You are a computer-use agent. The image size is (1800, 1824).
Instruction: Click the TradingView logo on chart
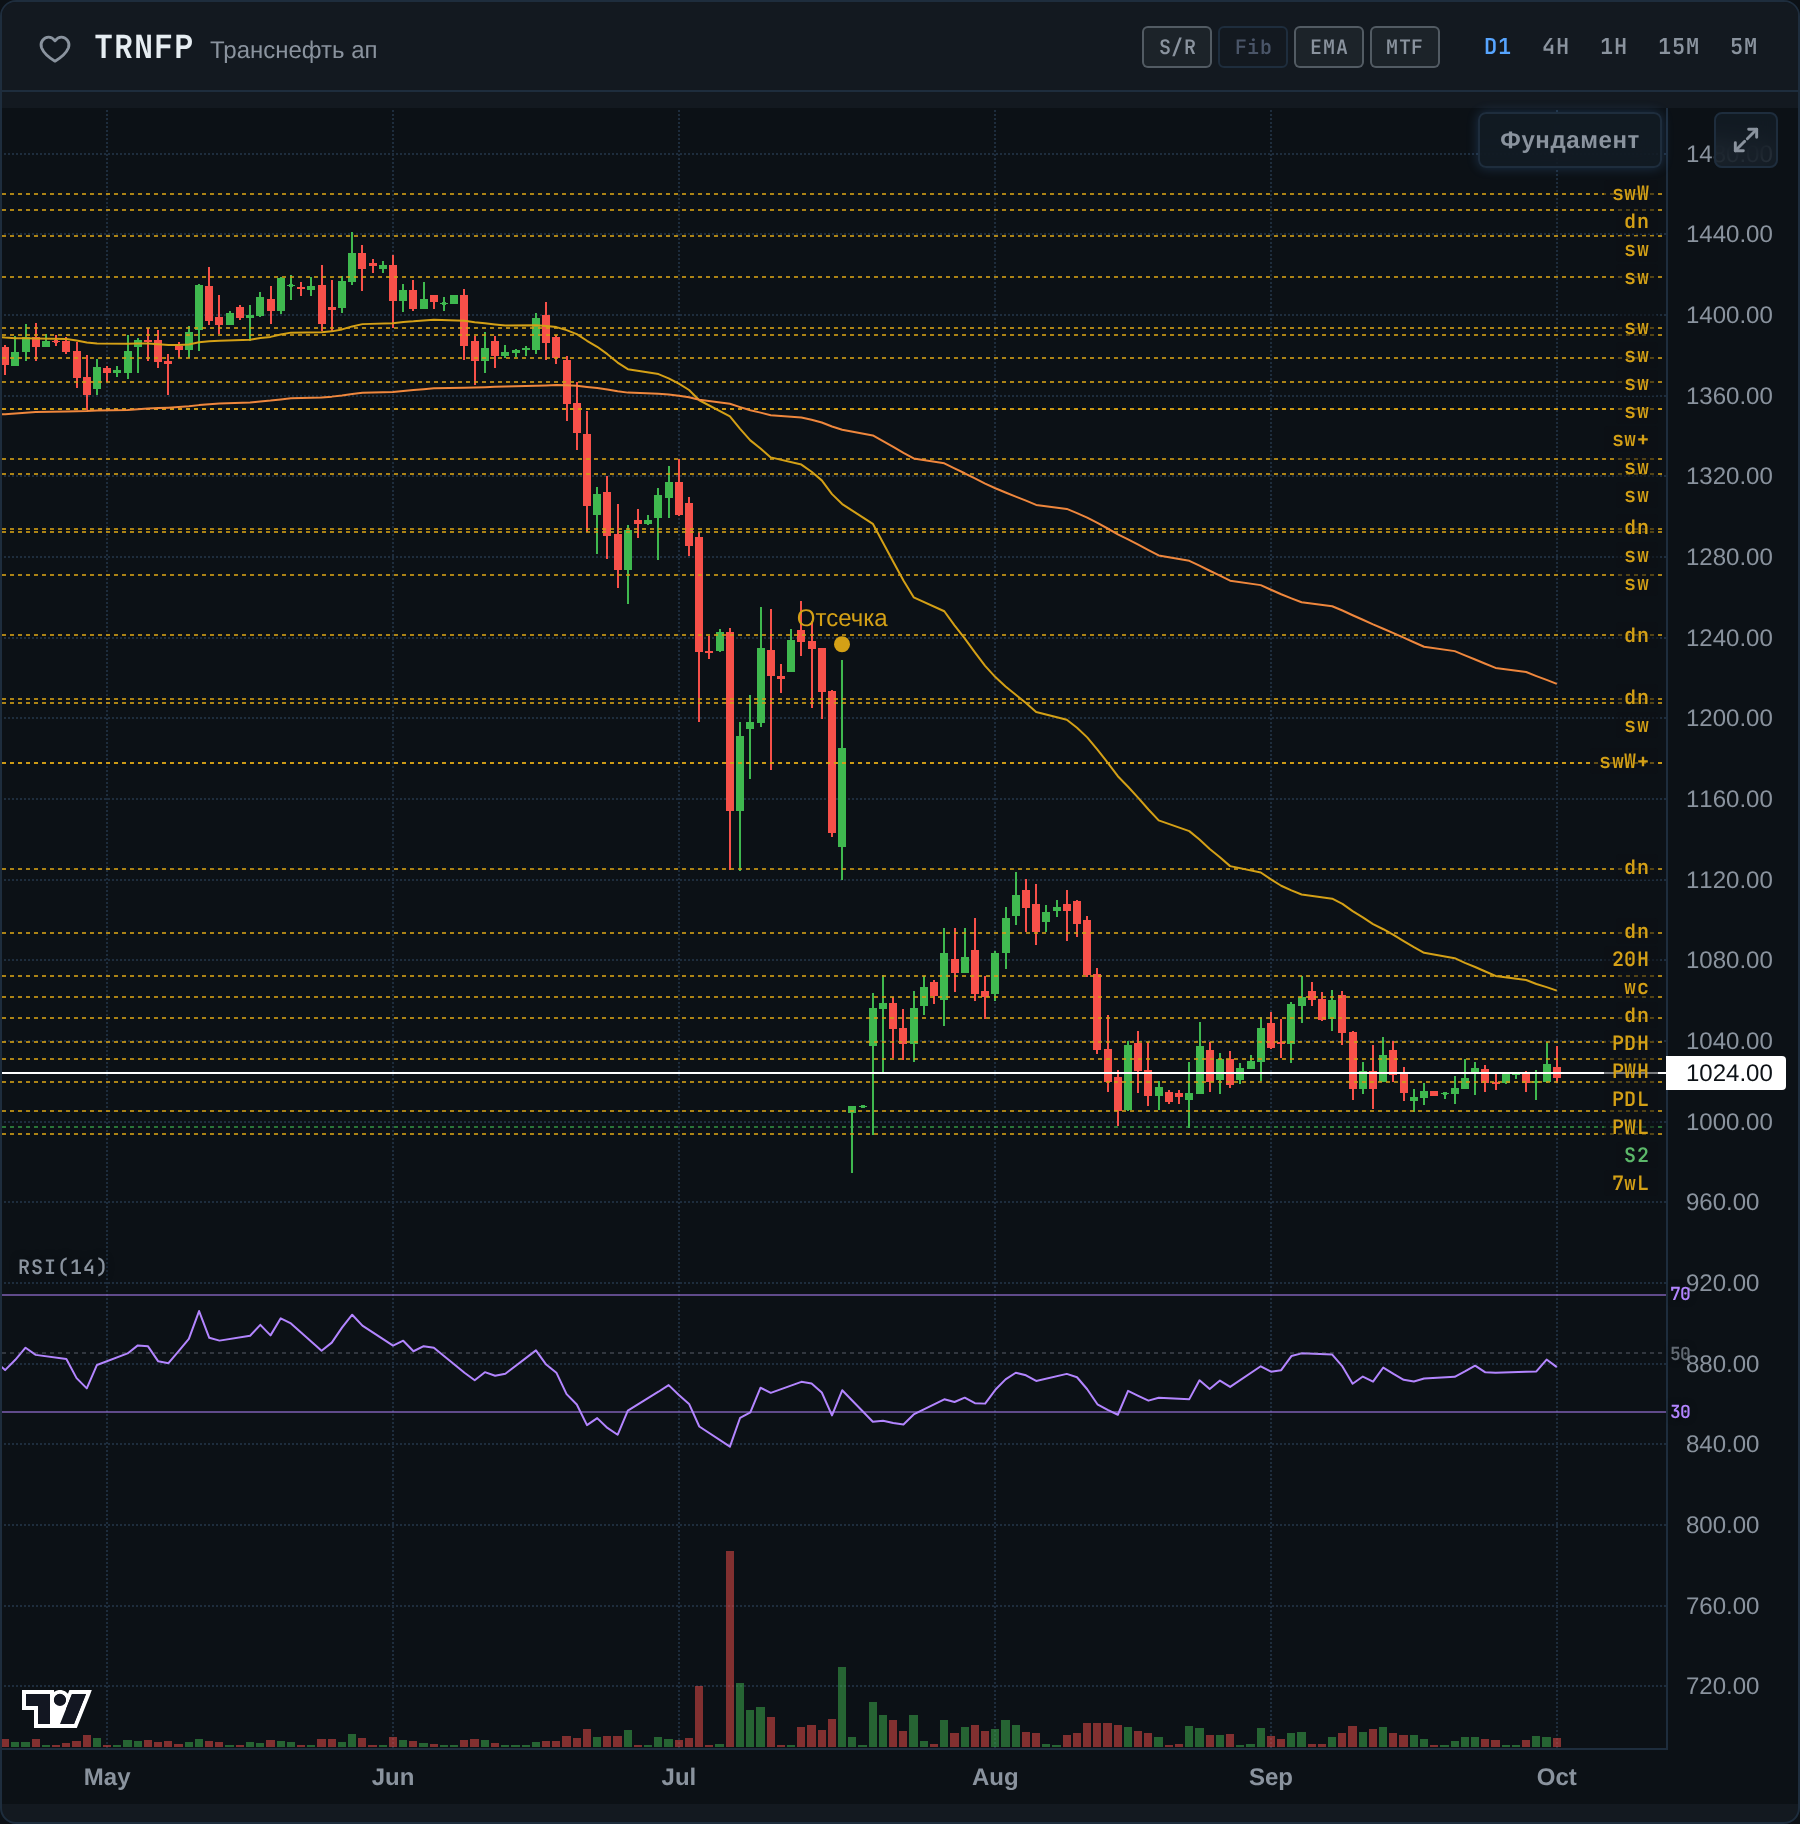56,1708
